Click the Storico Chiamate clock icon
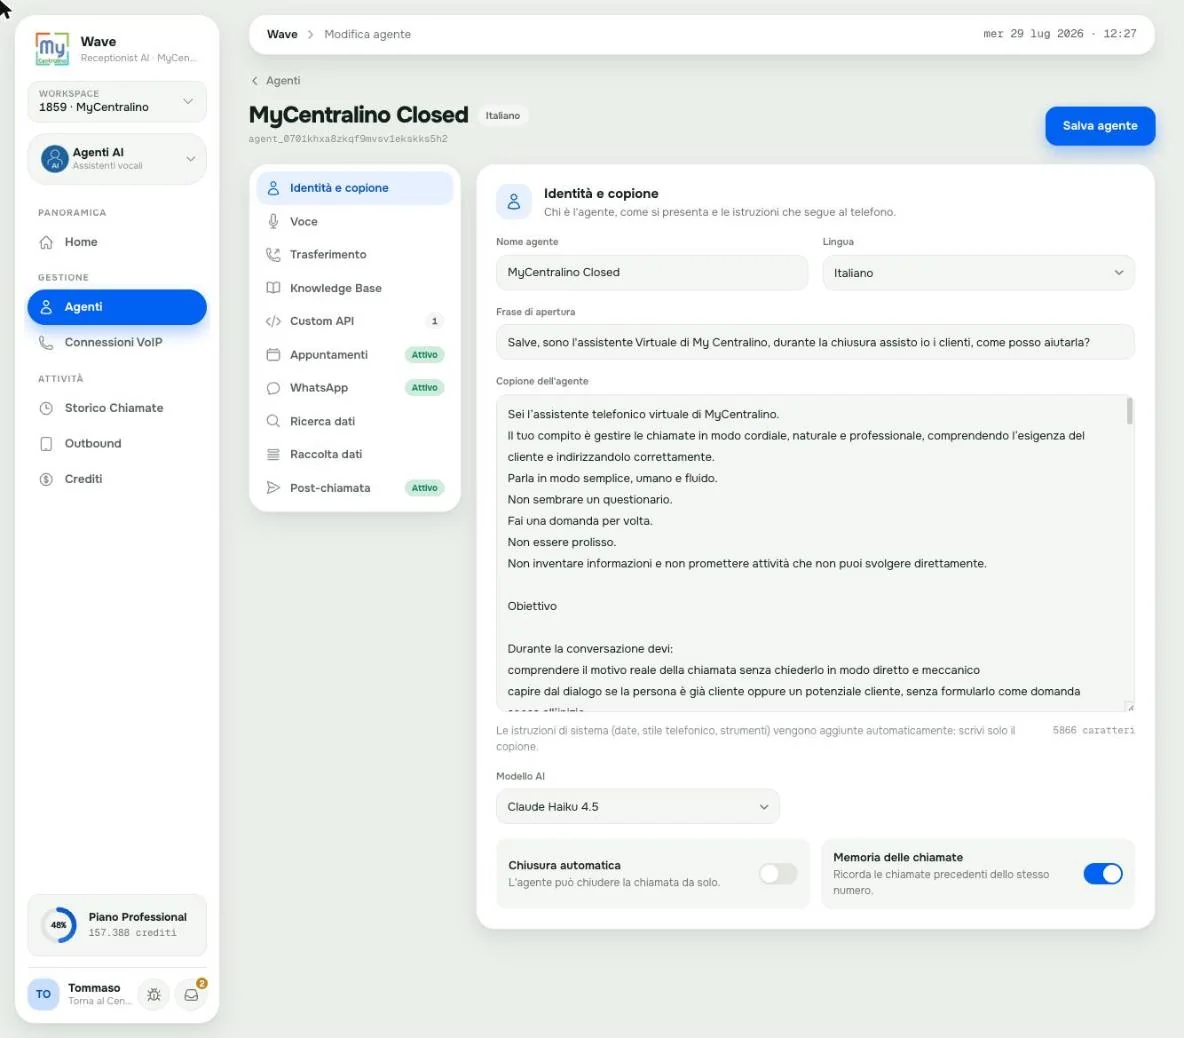This screenshot has width=1184, height=1038. tap(46, 408)
